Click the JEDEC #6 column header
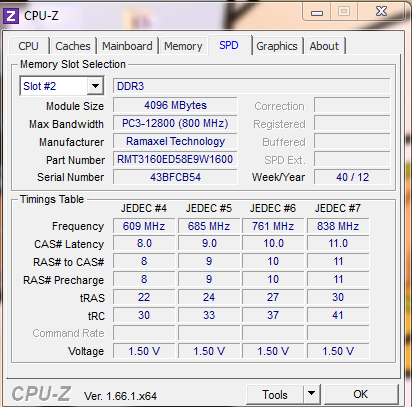 pos(273,208)
